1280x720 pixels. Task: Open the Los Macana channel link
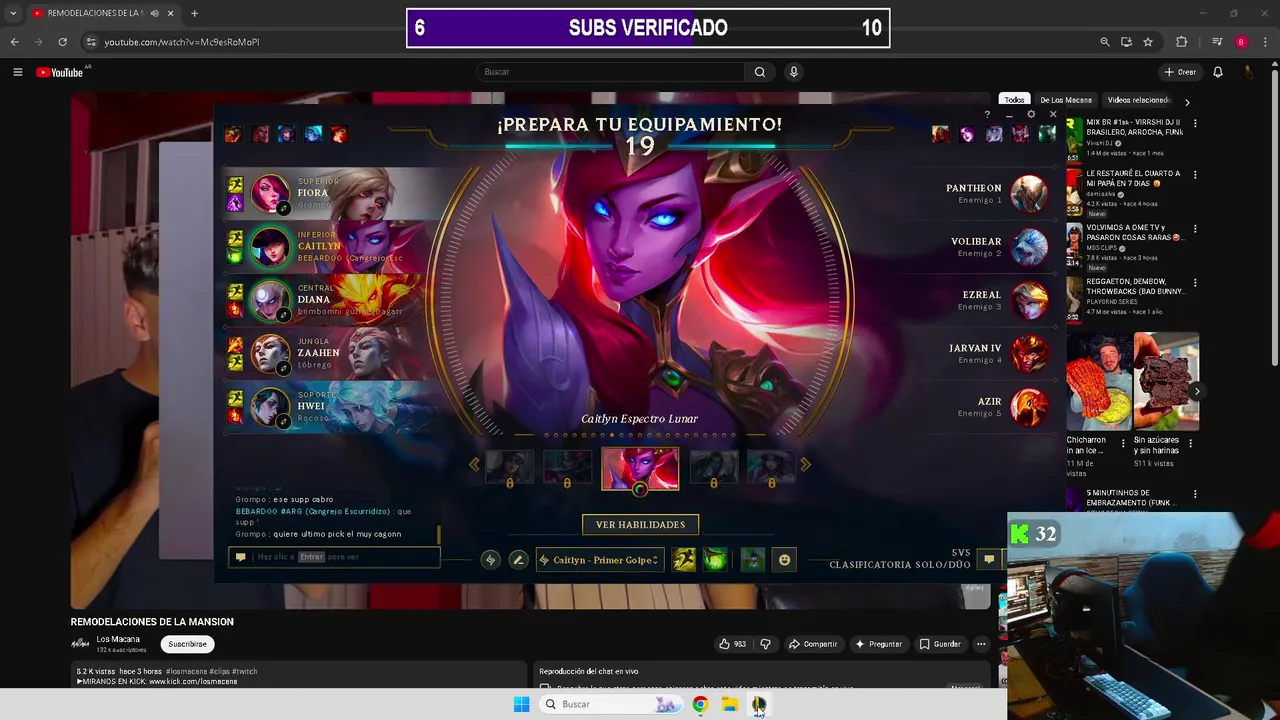point(118,639)
